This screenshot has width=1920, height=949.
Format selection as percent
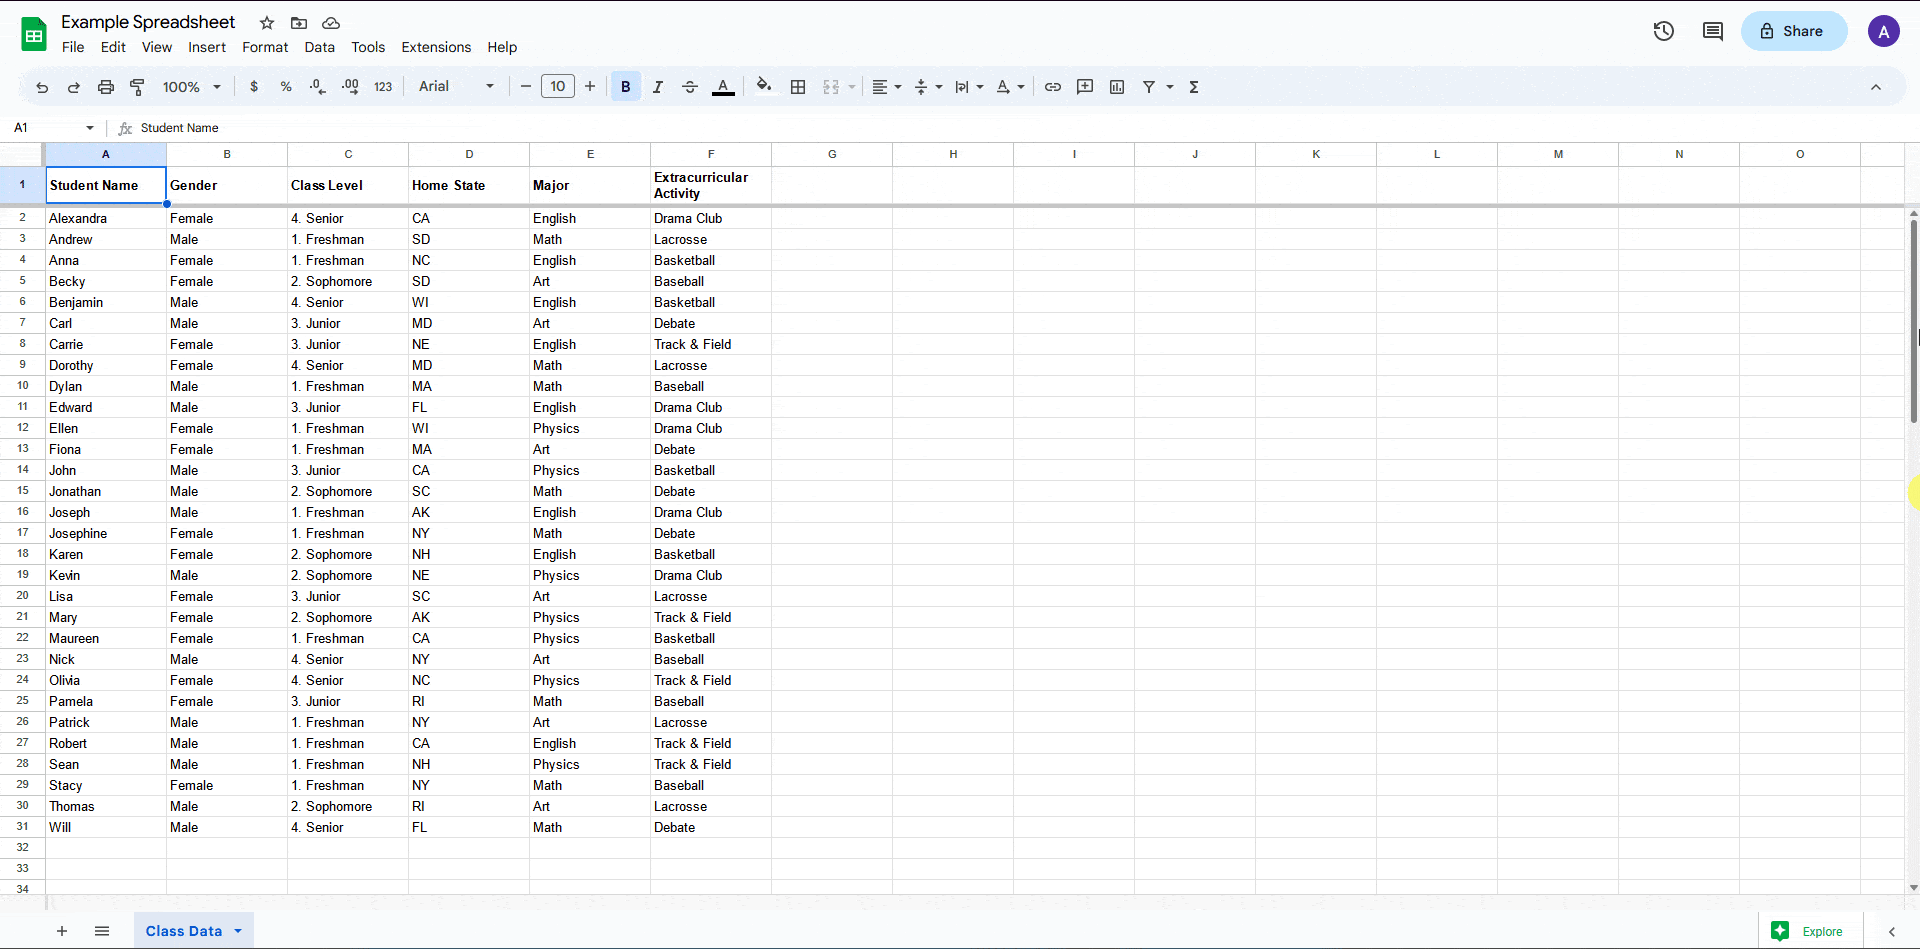click(286, 87)
